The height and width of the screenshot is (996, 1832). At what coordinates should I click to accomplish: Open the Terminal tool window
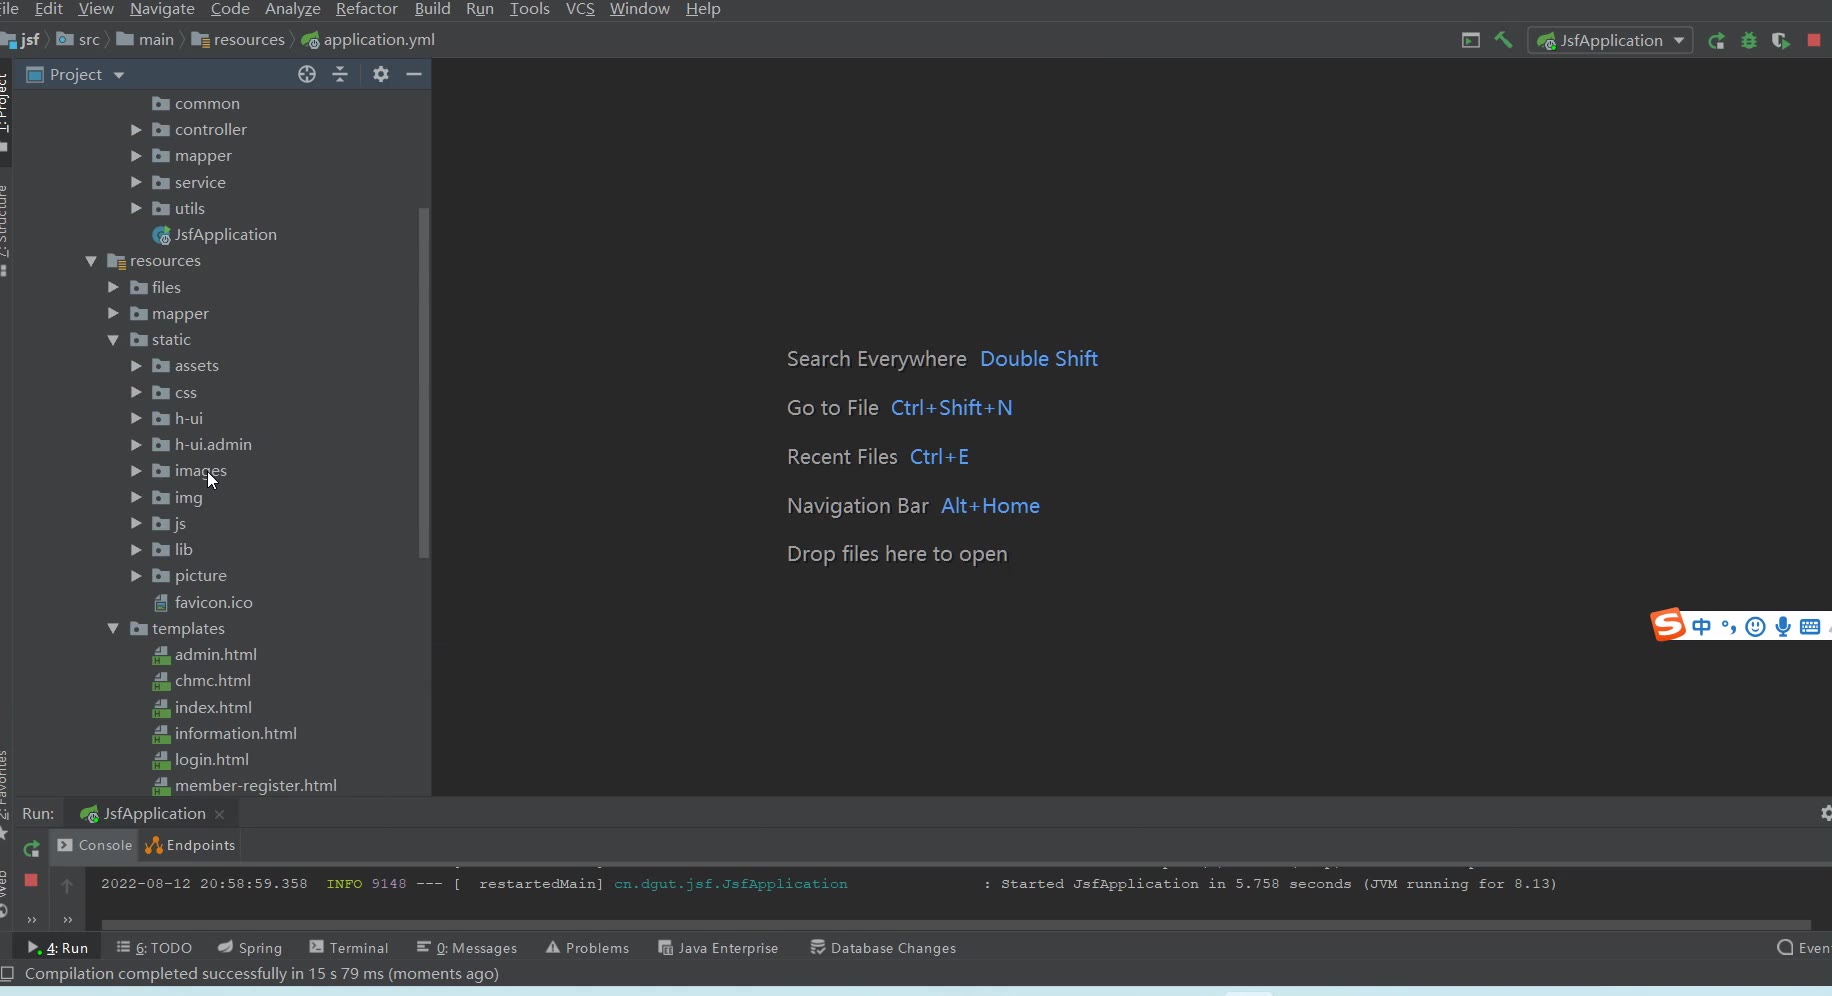pos(349,948)
